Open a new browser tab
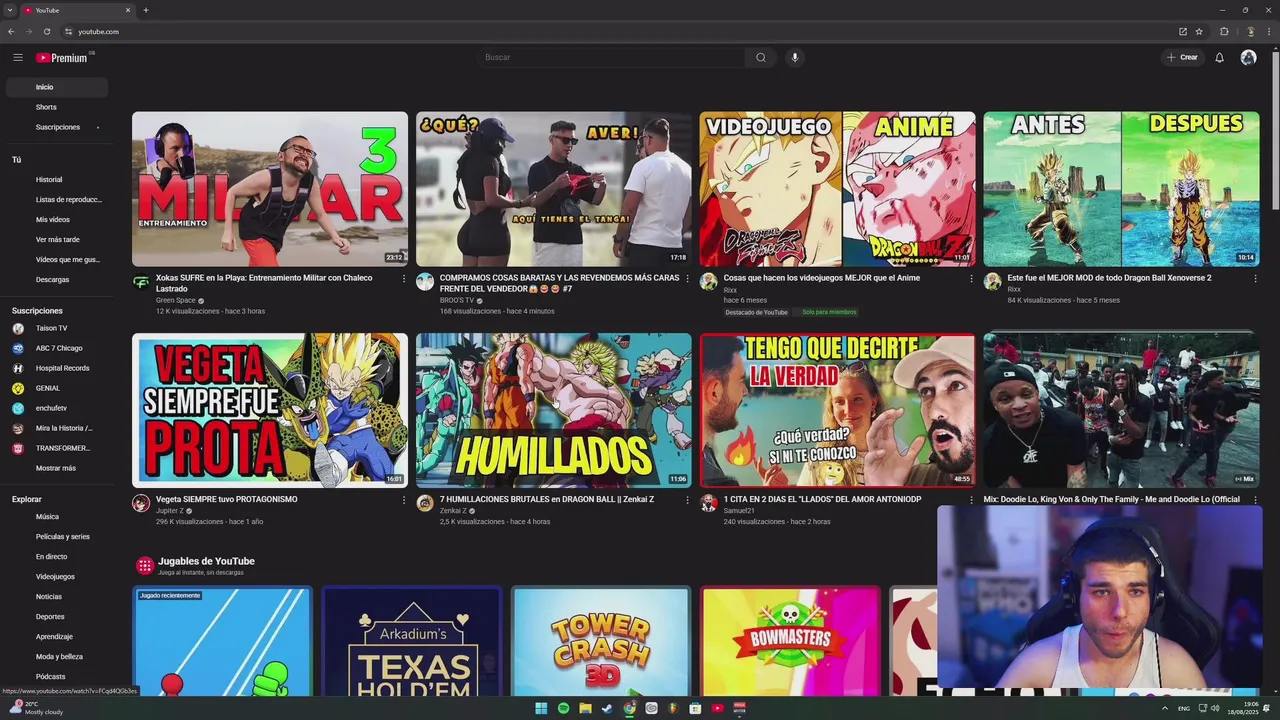 146,10
